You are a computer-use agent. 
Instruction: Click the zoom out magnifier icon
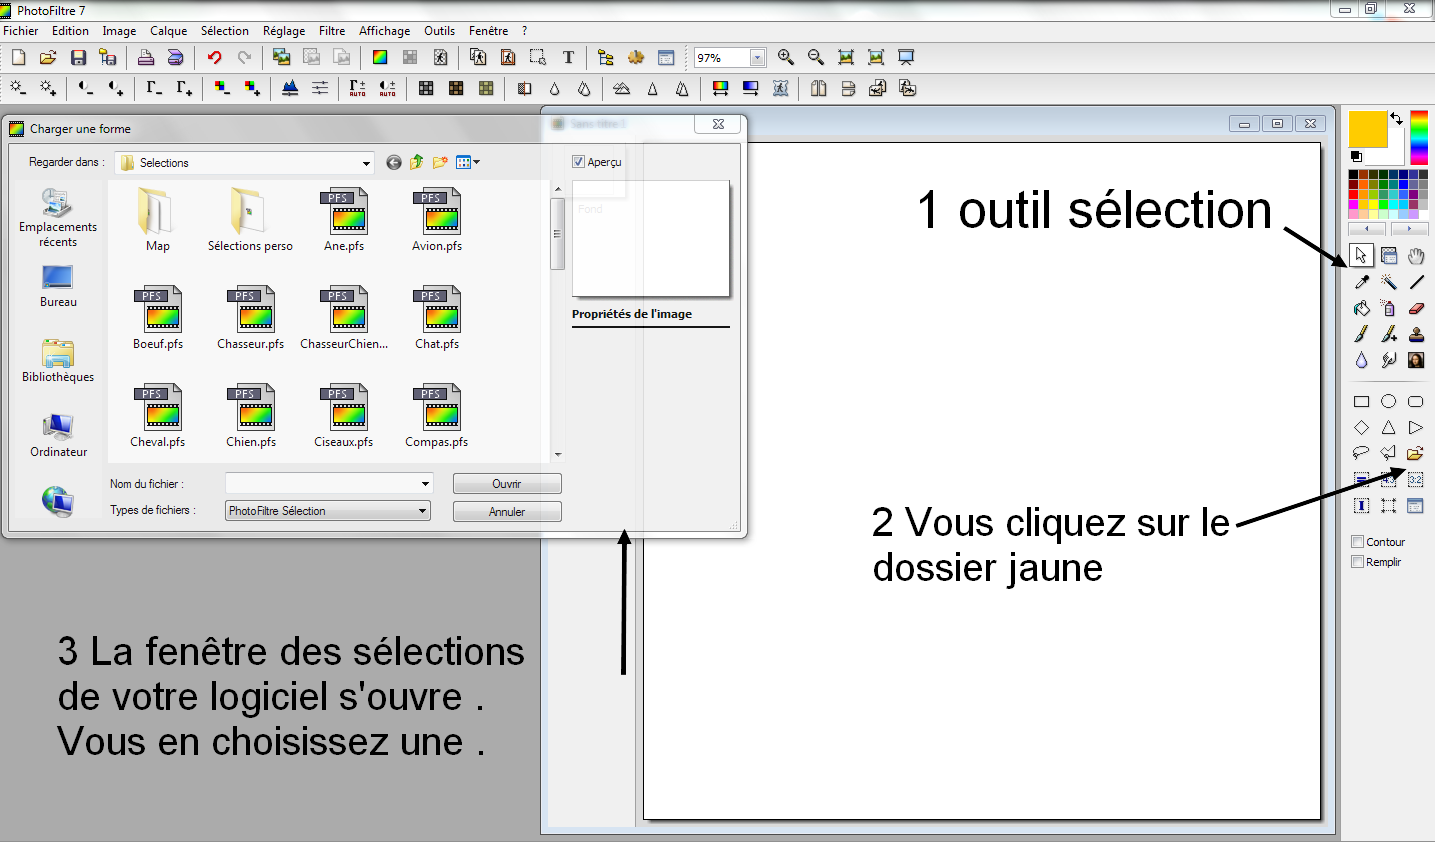[816, 58]
